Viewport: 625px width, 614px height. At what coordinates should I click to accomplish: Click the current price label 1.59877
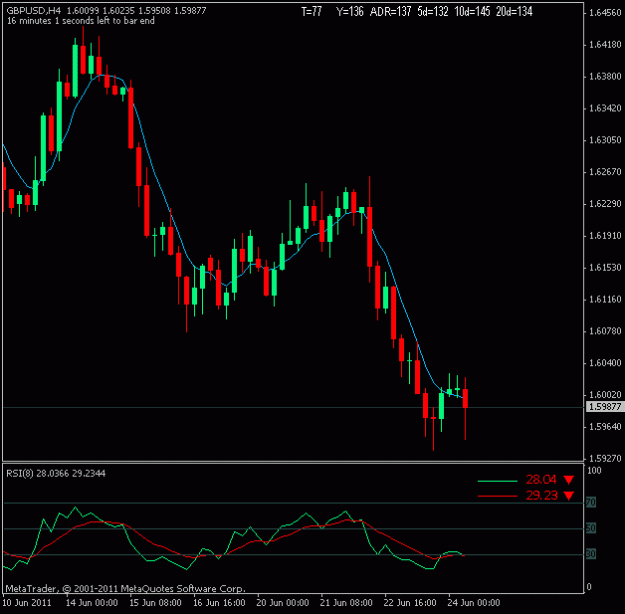coord(605,407)
